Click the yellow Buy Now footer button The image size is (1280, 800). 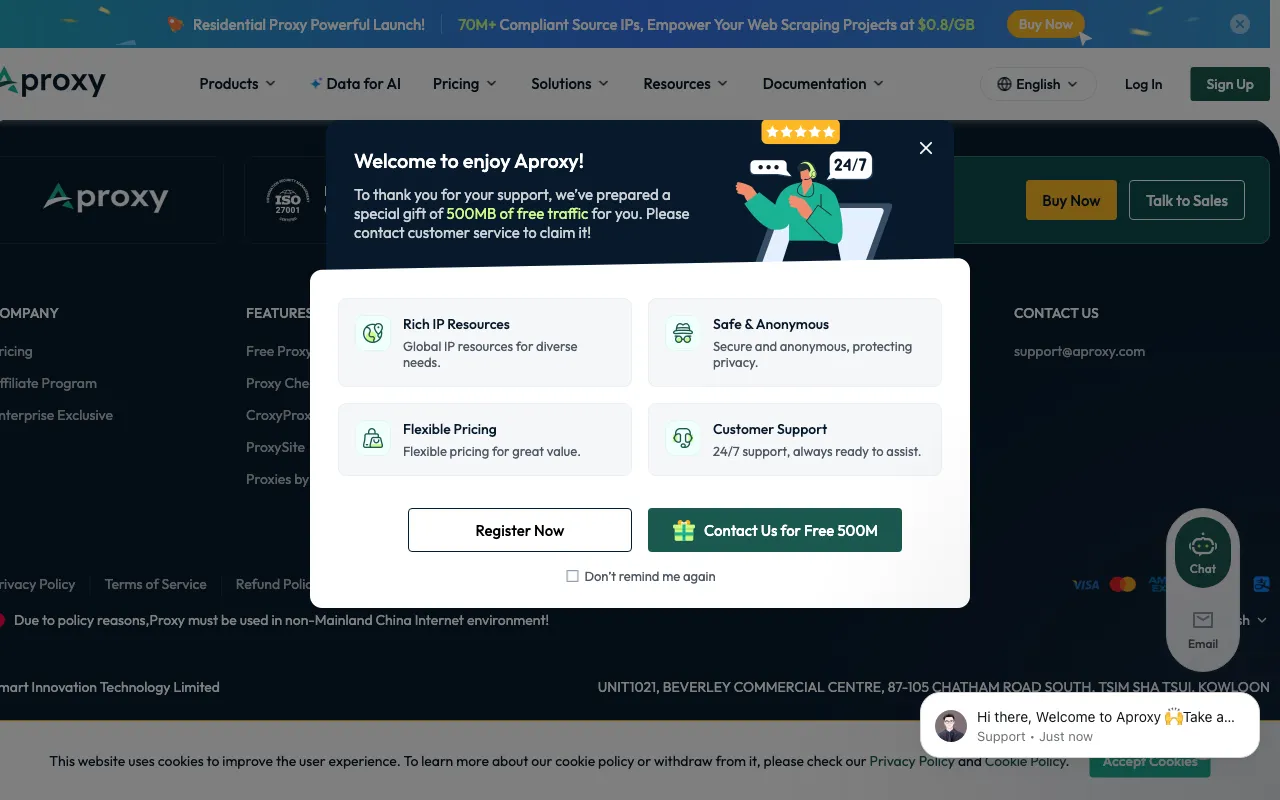coord(1071,200)
